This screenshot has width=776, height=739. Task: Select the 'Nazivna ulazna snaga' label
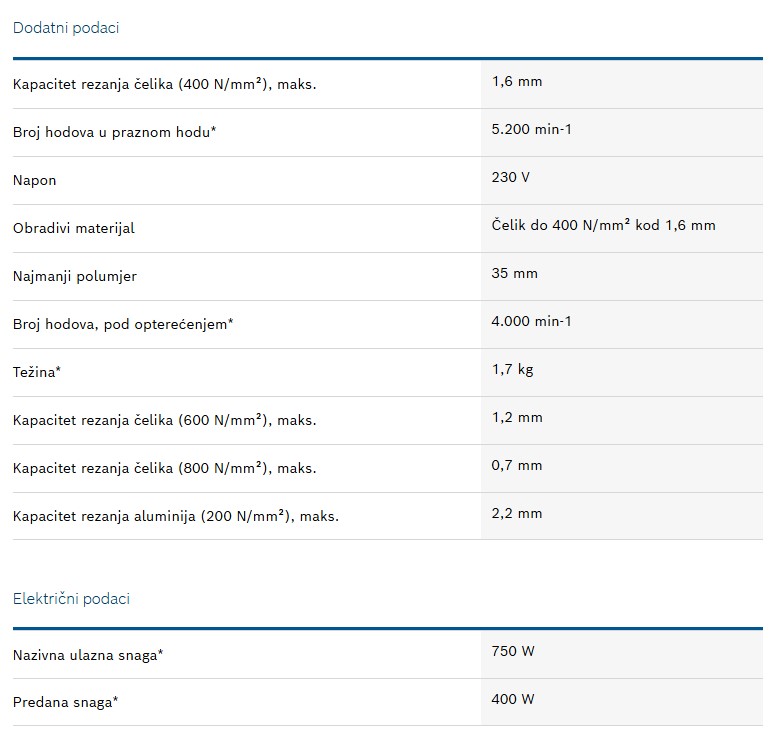88,655
